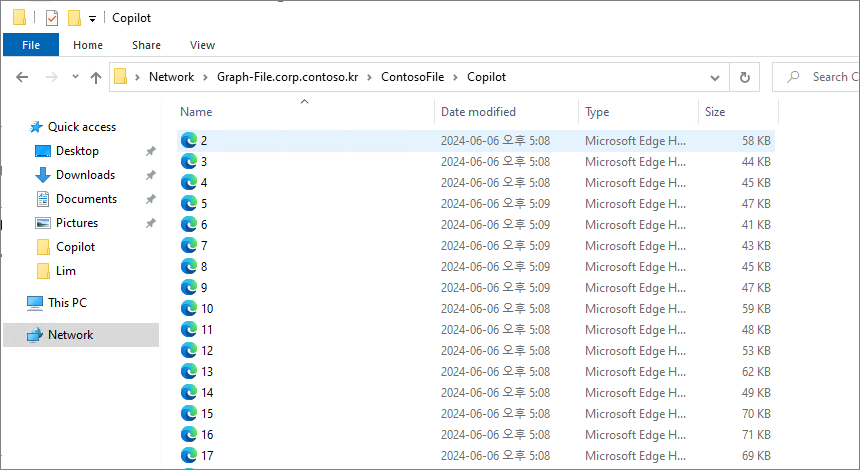Switch to the Home ribbon tab
This screenshot has width=860, height=470.
pos(88,45)
